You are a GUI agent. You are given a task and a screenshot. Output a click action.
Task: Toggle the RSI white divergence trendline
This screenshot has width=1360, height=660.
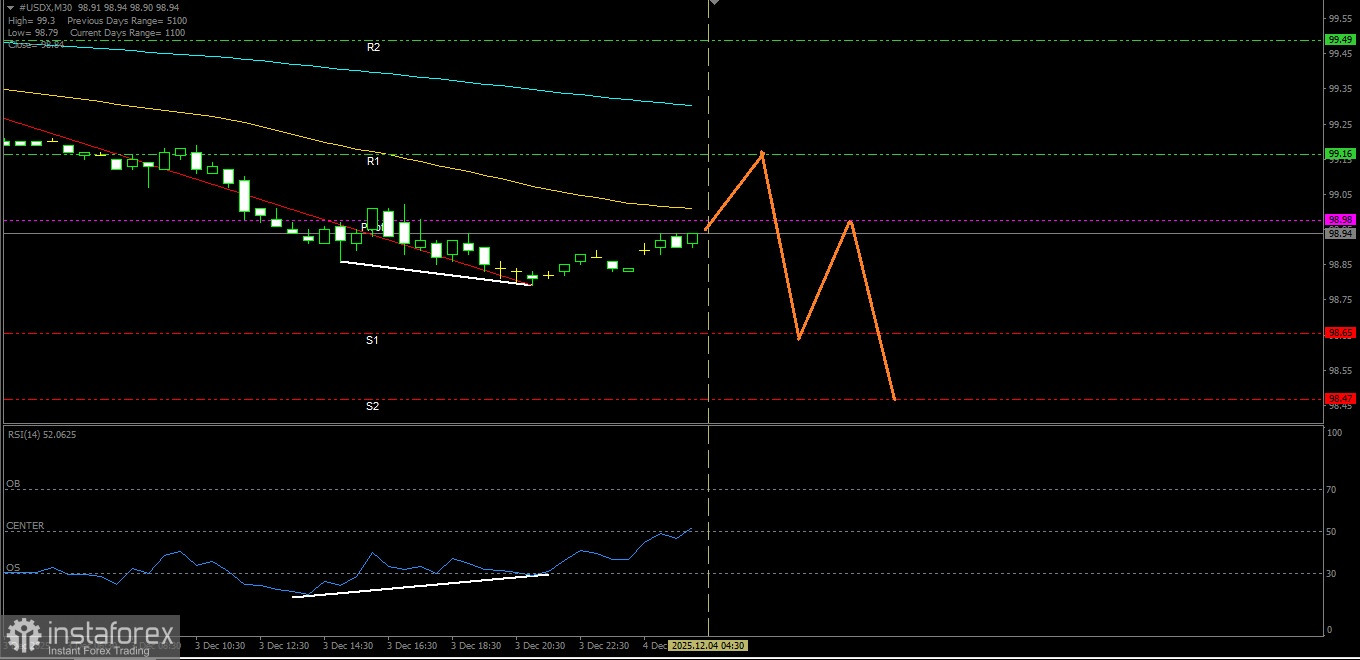coord(420,585)
